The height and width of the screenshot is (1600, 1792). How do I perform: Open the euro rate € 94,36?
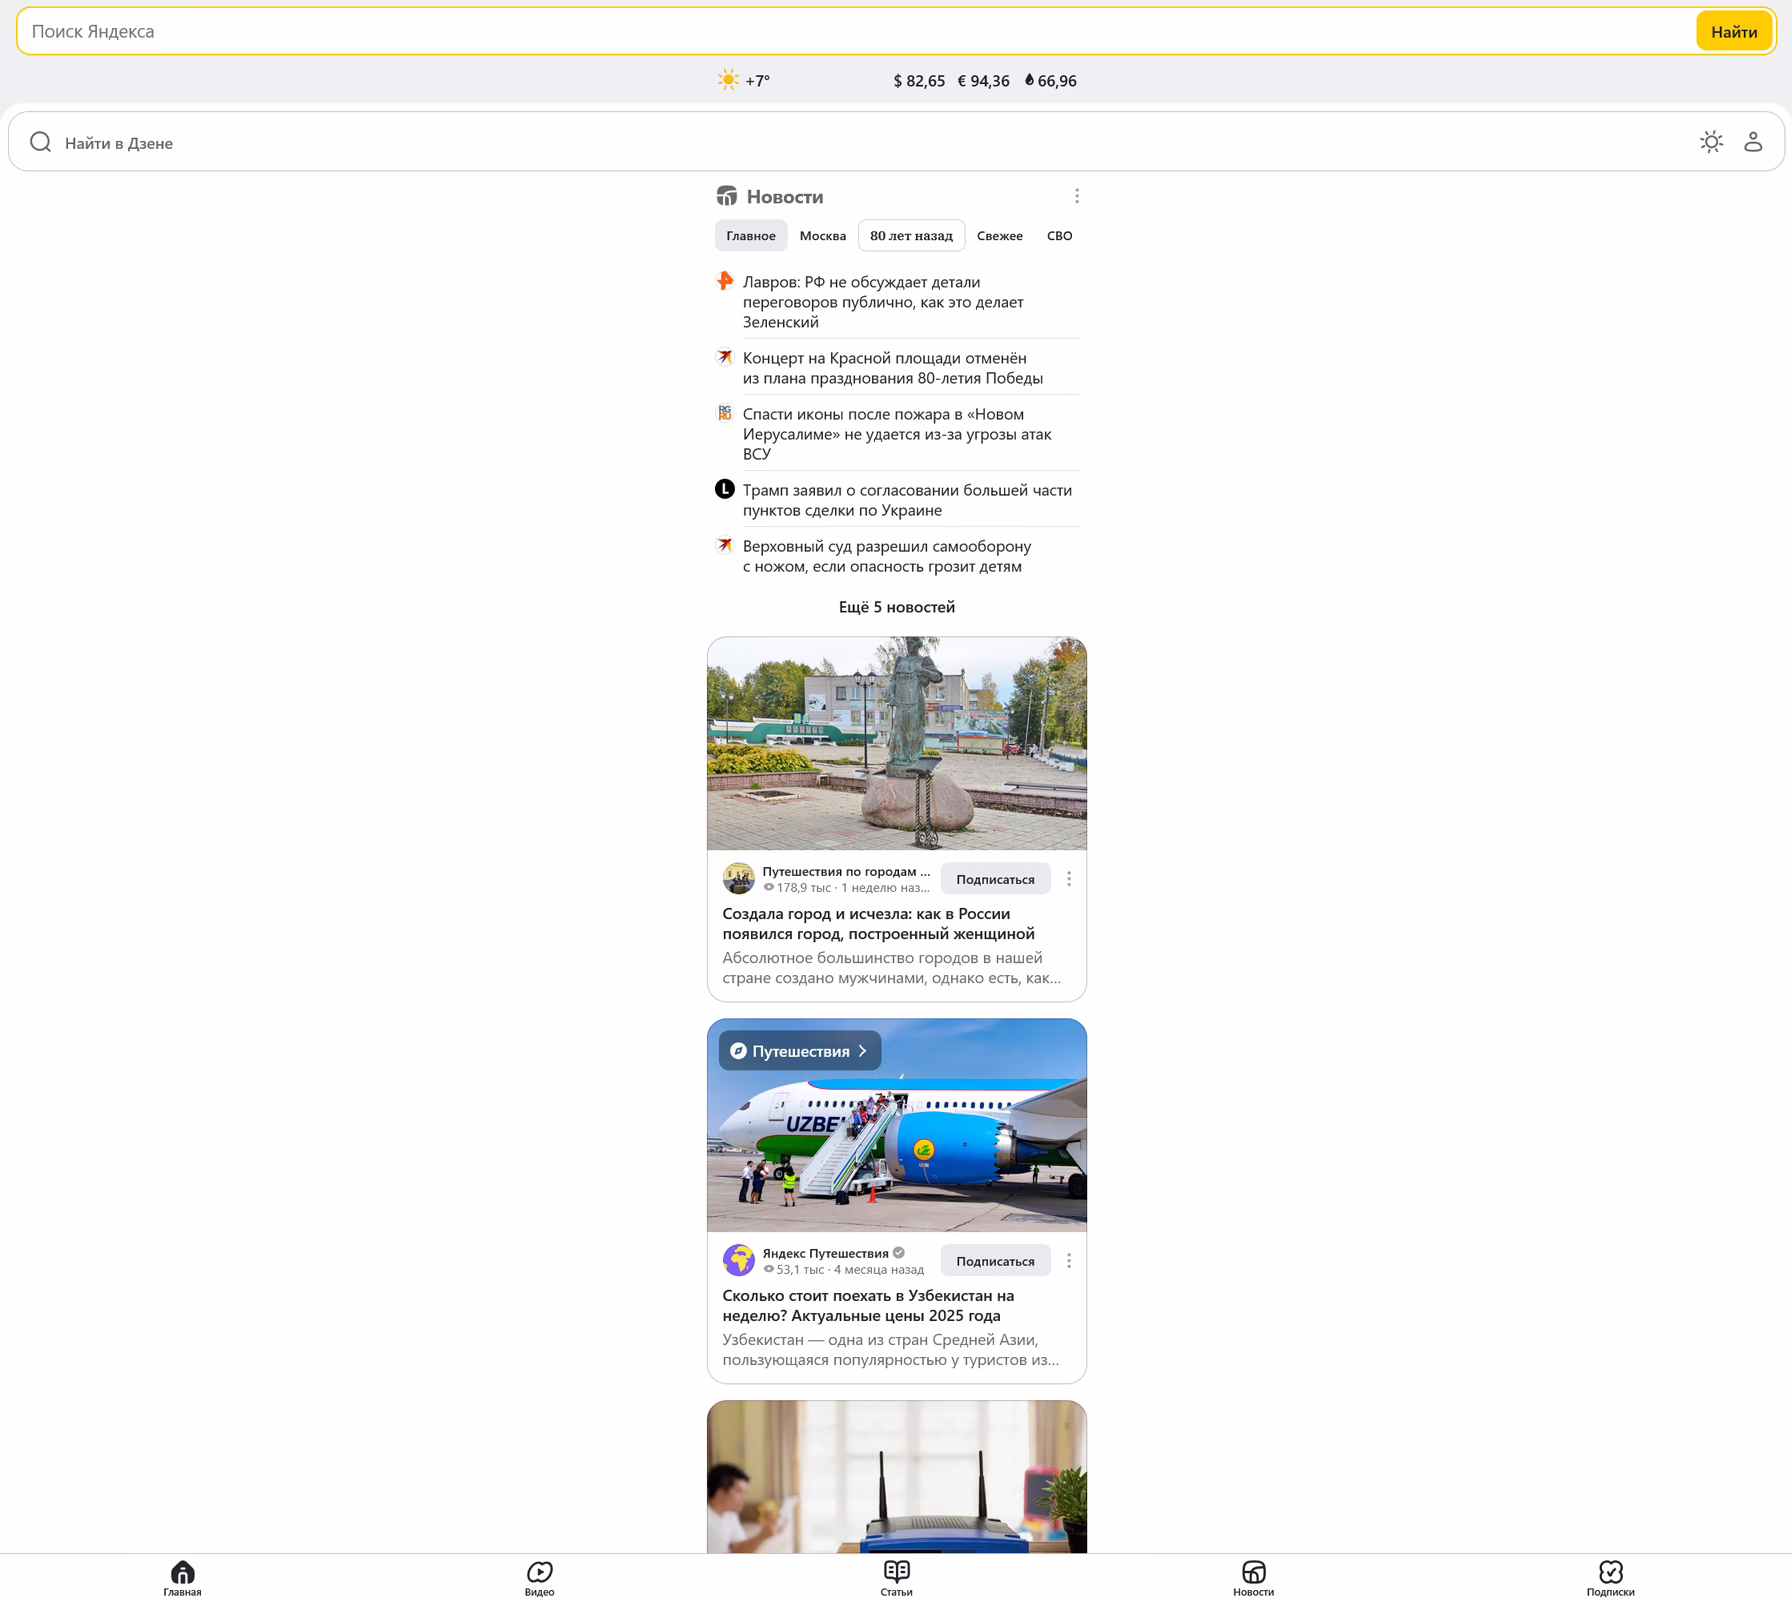pos(983,81)
